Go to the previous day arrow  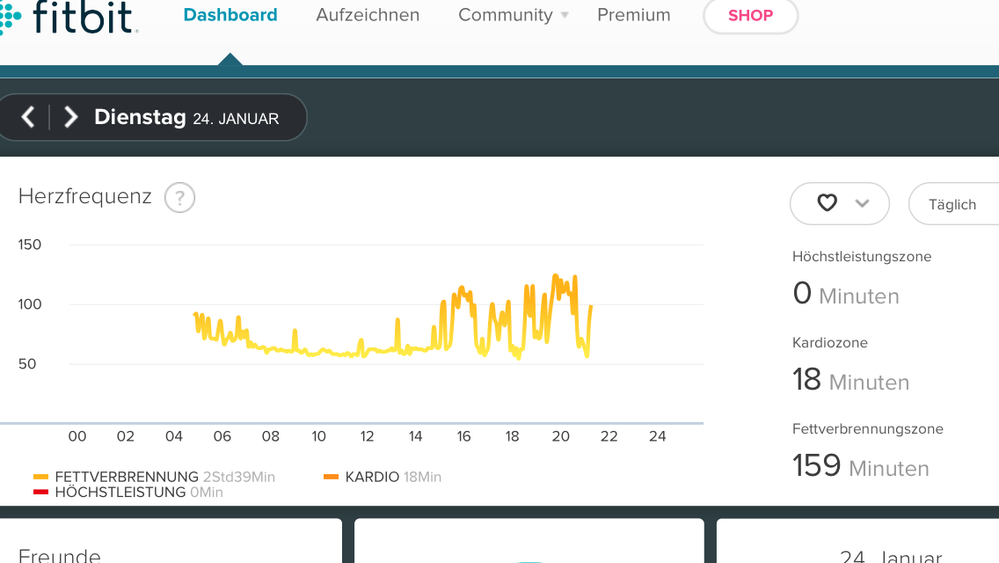[x=28, y=118]
